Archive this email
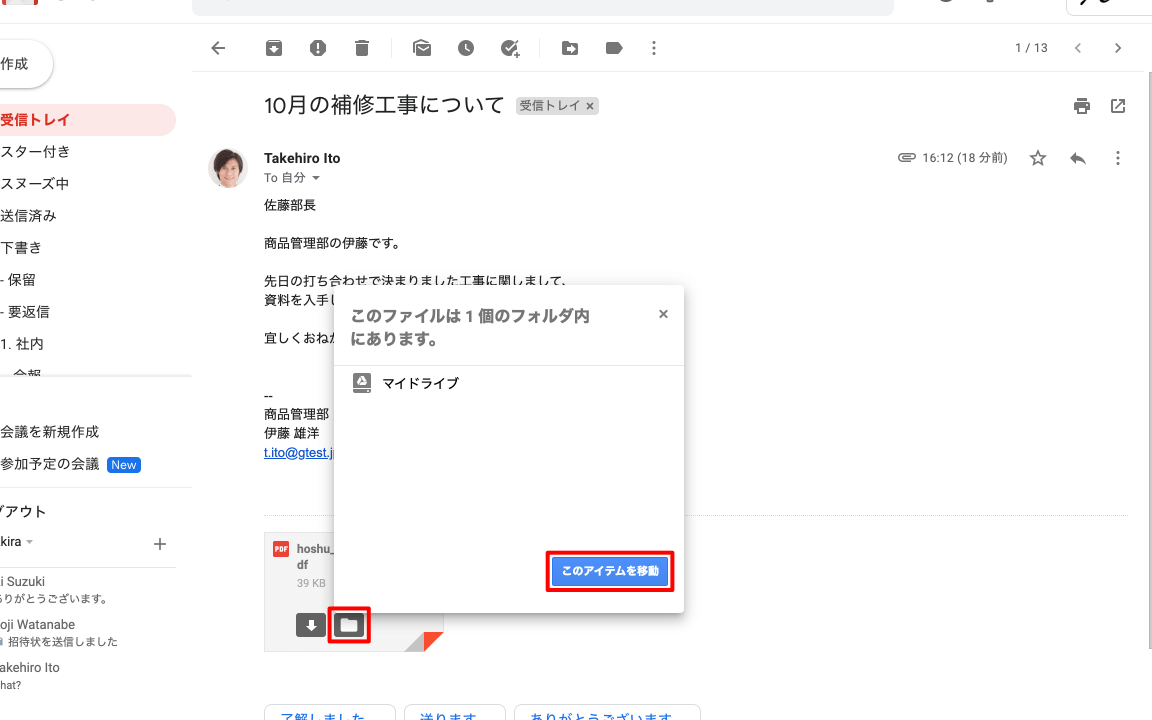1152x720 pixels. pos(274,48)
